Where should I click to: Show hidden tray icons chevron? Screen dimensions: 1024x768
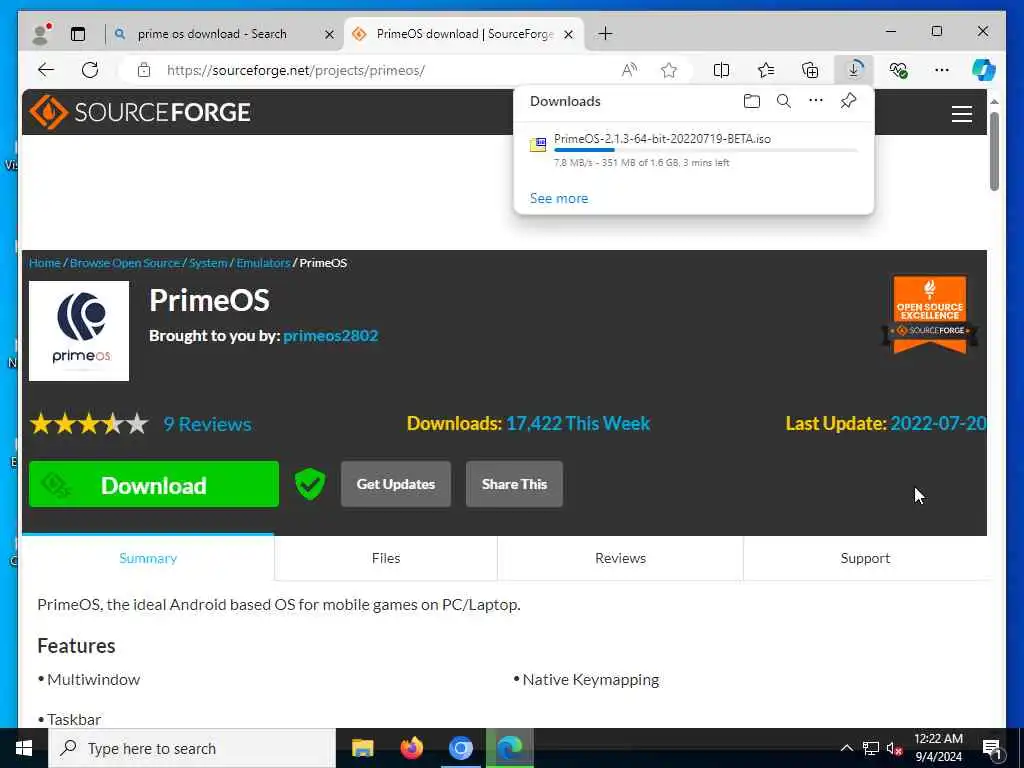click(x=846, y=748)
